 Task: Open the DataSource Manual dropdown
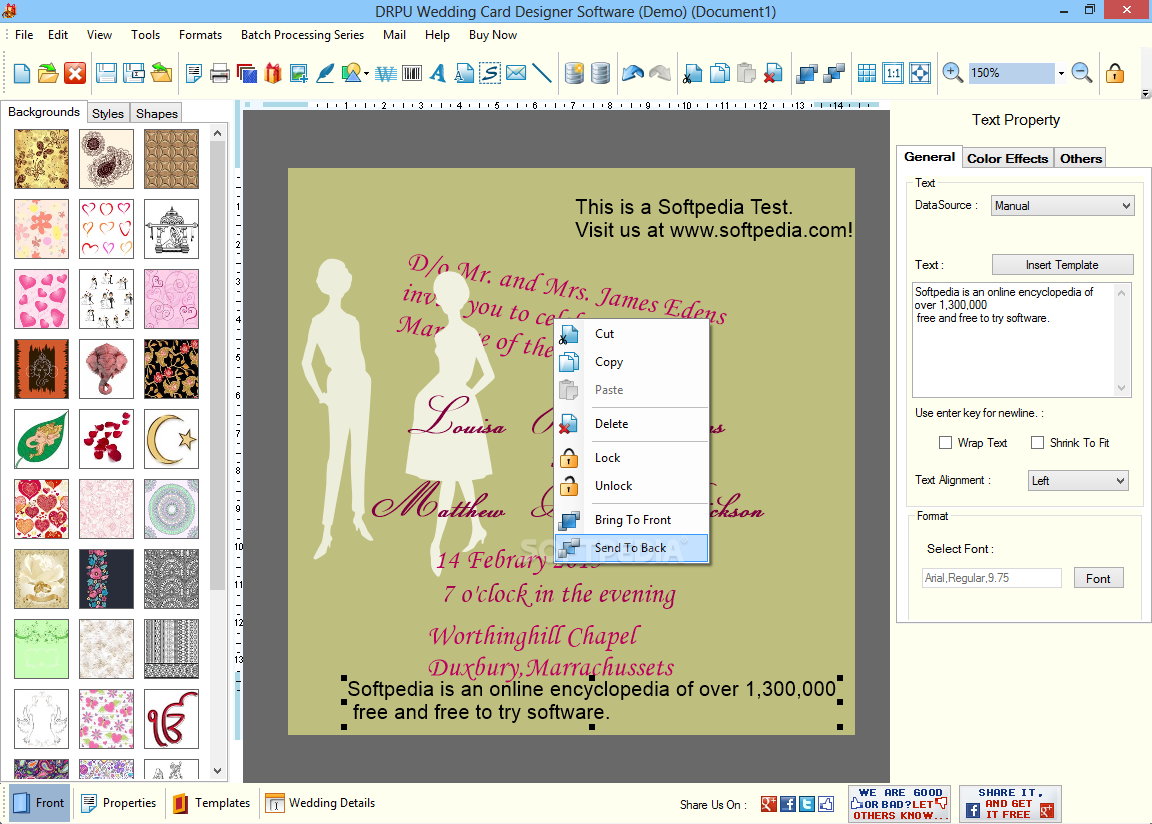[x=1062, y=206]
